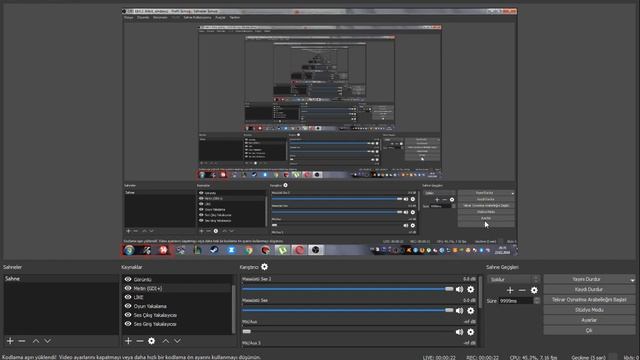The image size is (640, 360).
Task: Remove the selected source in Kaynaklar
Action: [140, 340]
